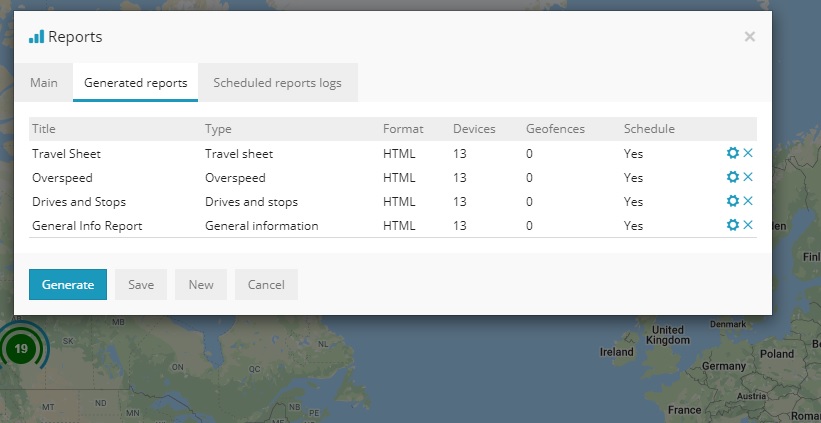Image resolution: width=821 pixels, height=423 pixels.
Task: Click the Cancel button
Action: (x=266, y=285)
